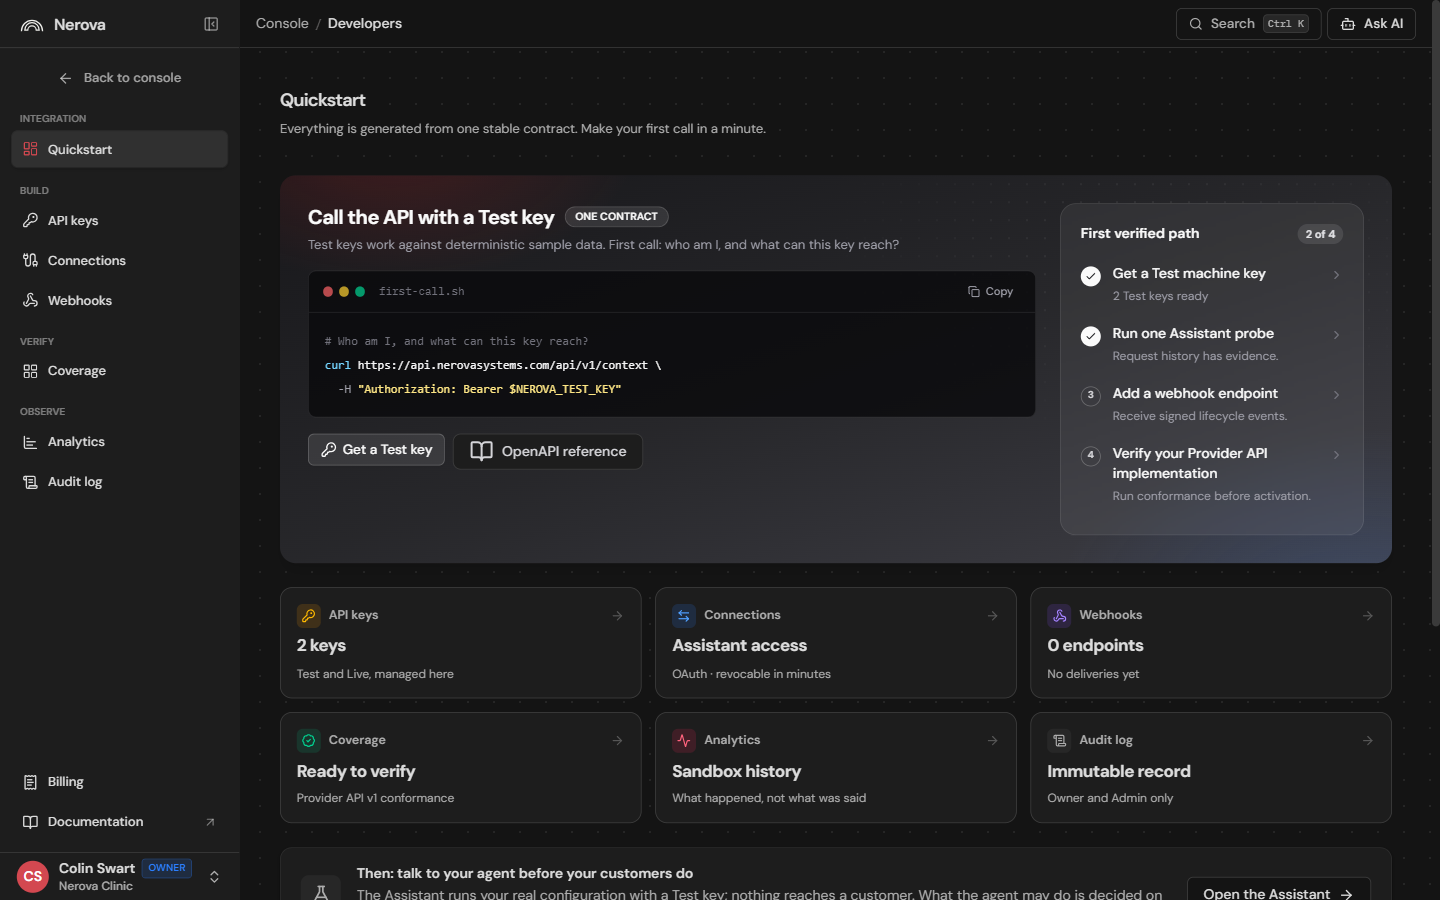Click the Documentation book icon in sidebar

point(30,822)
